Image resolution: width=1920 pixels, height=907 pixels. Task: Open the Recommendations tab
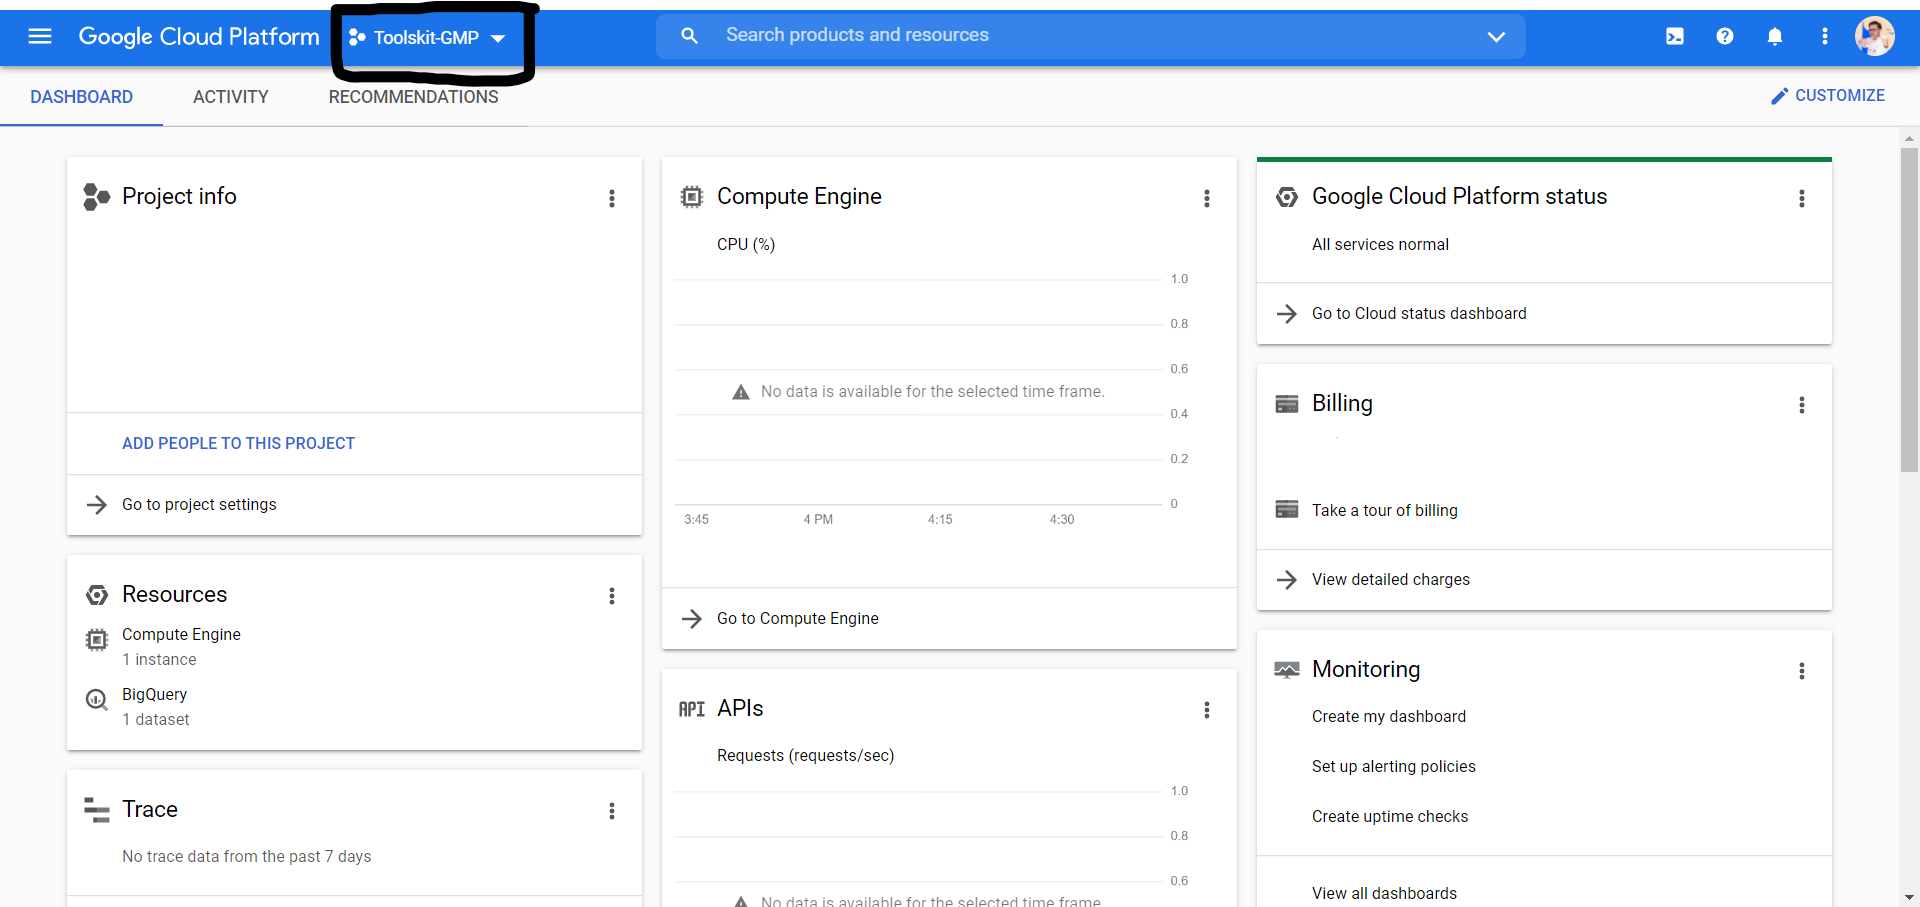413,97
